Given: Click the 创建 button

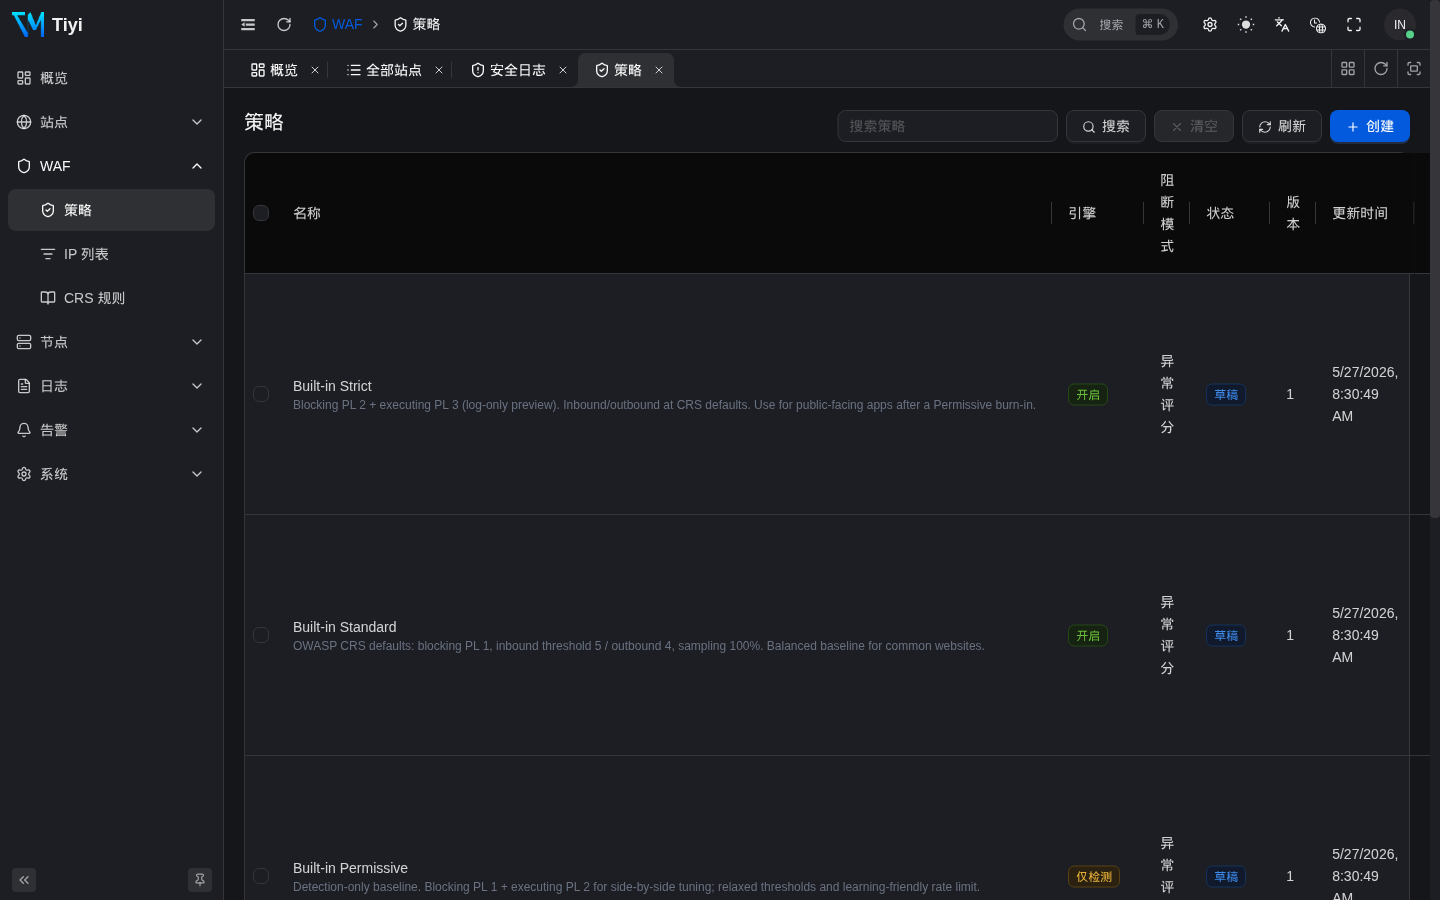Looking at the screenshot, I should point(1370,126).
